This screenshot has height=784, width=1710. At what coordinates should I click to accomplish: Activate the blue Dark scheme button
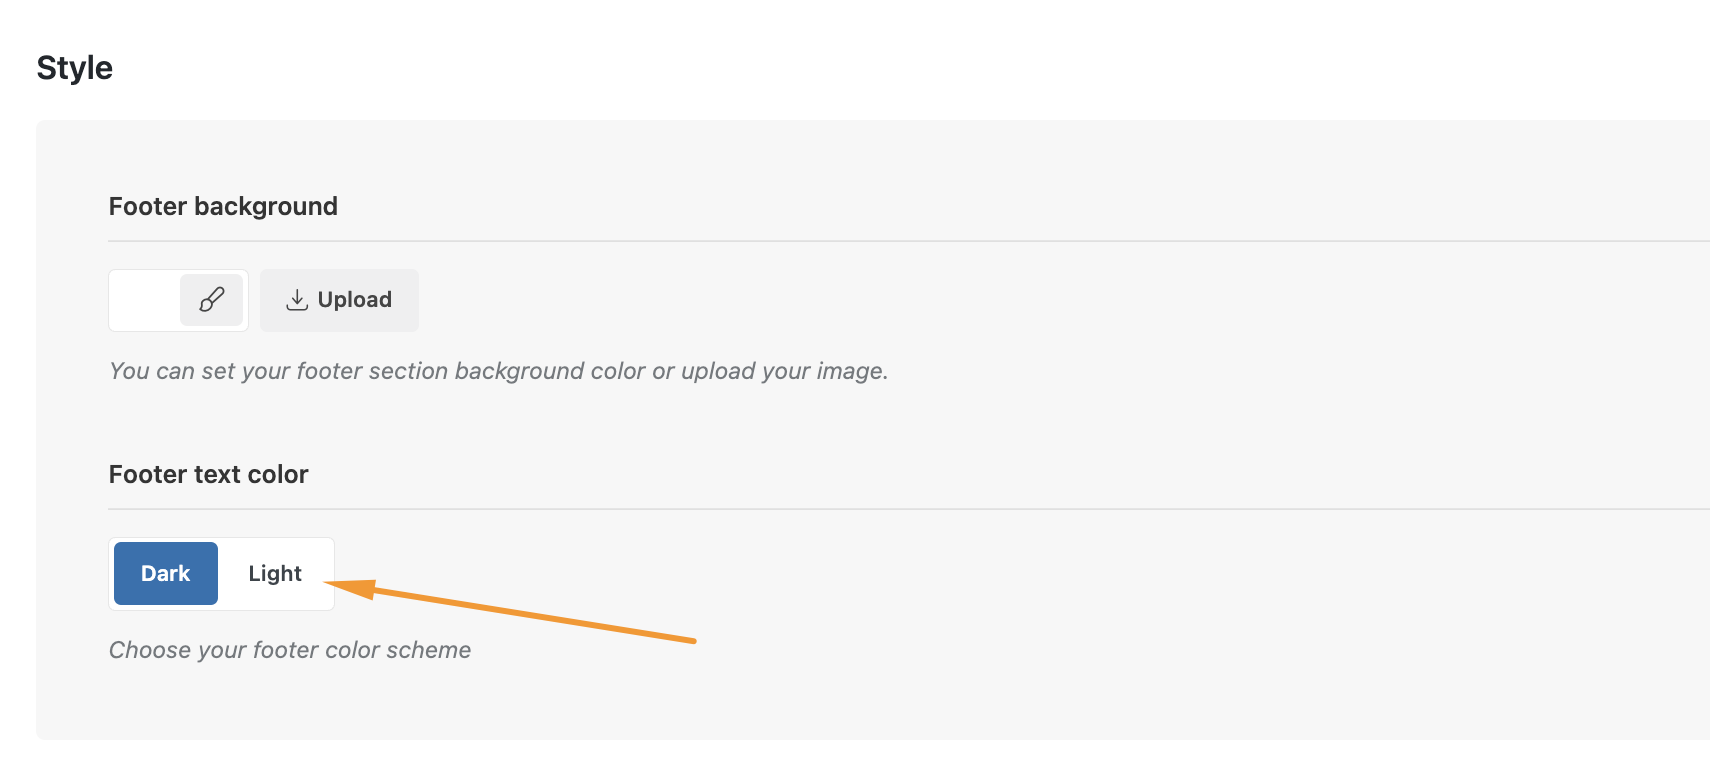point(166,574)
